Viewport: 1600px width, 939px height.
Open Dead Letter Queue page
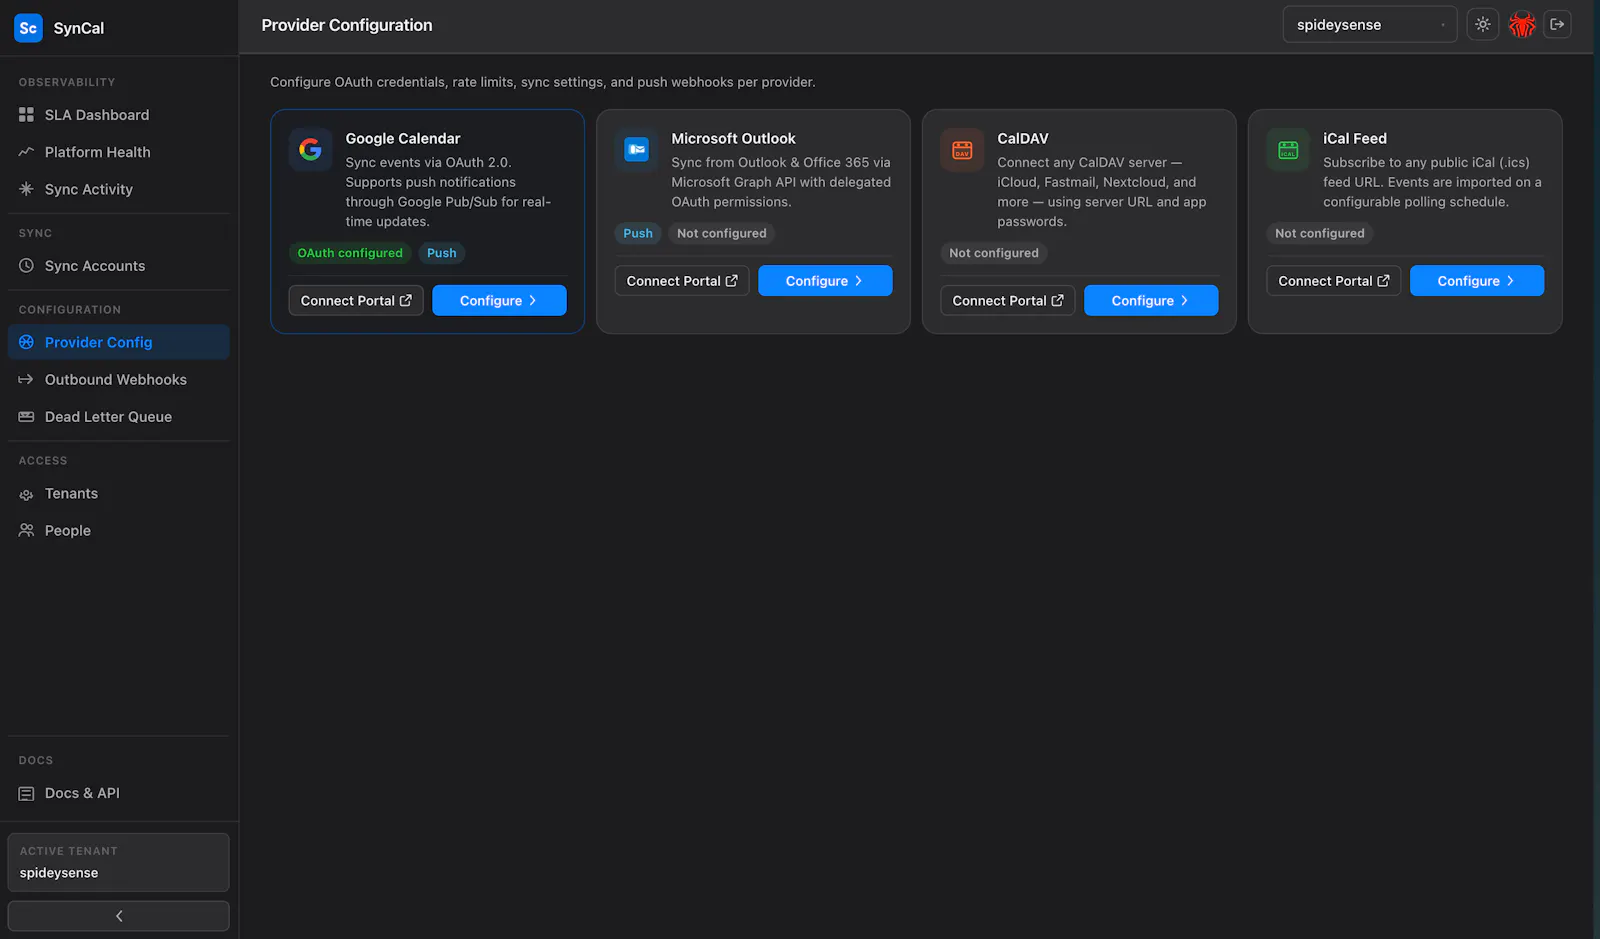pyautogui.click(x=119, y=417)
